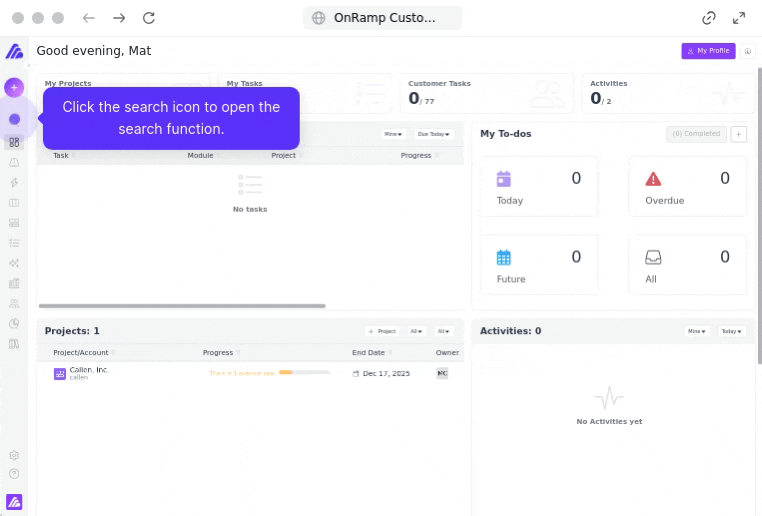Select the Overdue to-dos card
The height and width of the screenshot is (516, 762).
coord(687,187)
